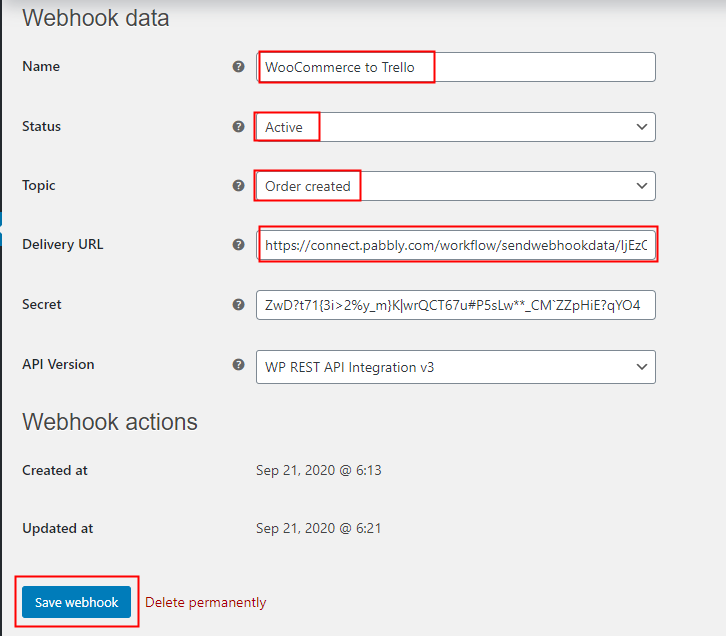
Task: Open the Status dropdown showing Active
Action: coord(456,127)
